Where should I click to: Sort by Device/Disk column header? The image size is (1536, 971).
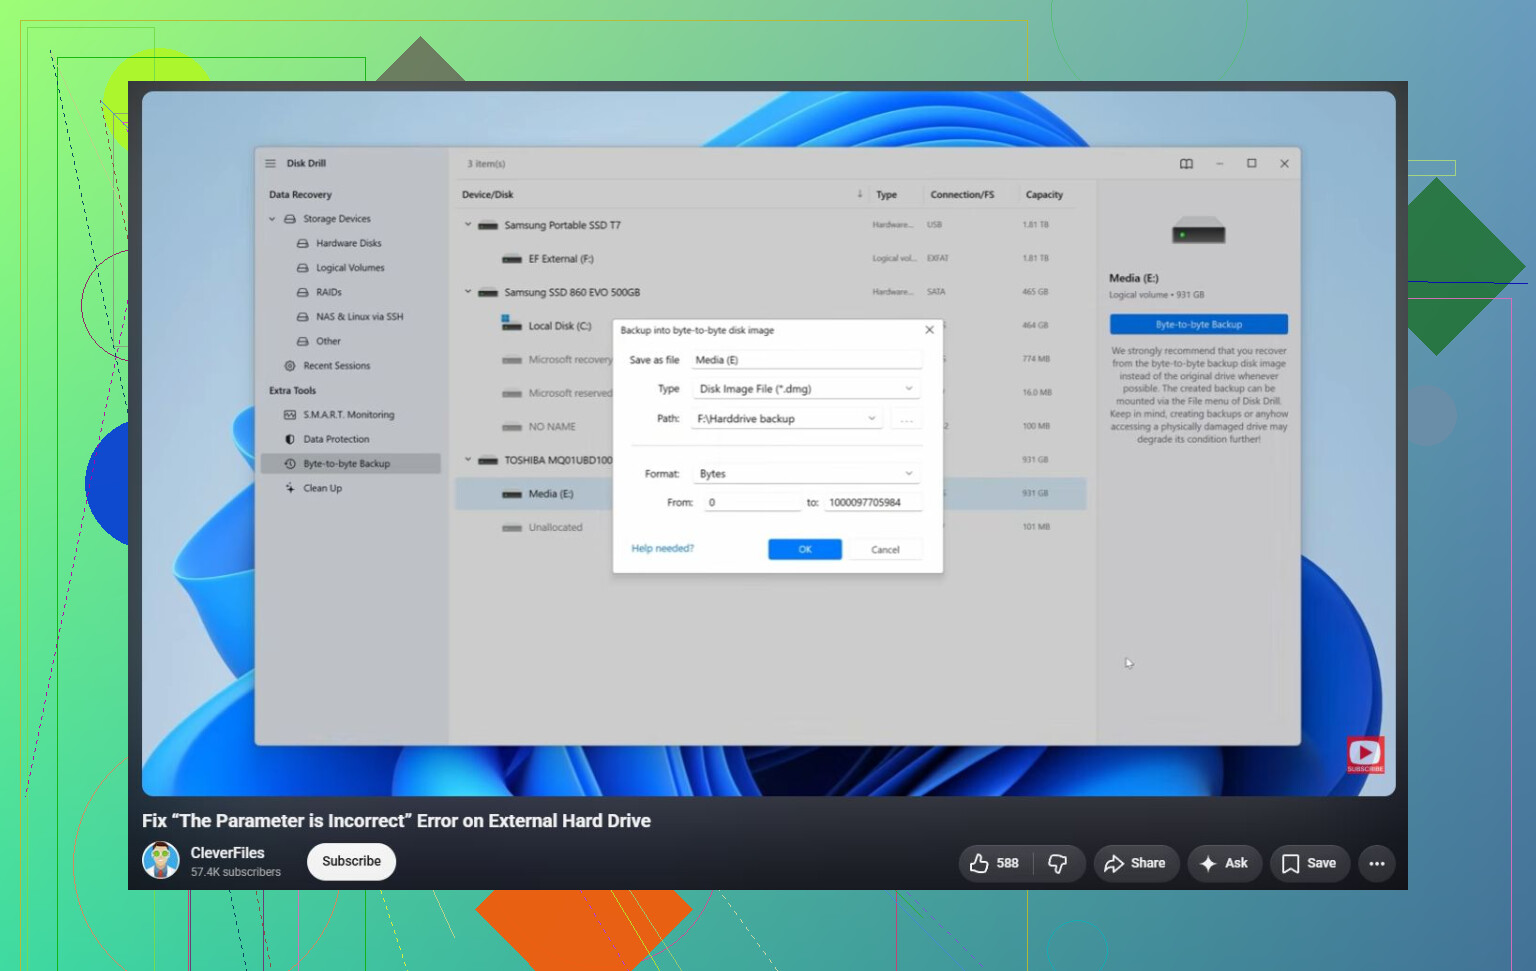coord(488,195)
